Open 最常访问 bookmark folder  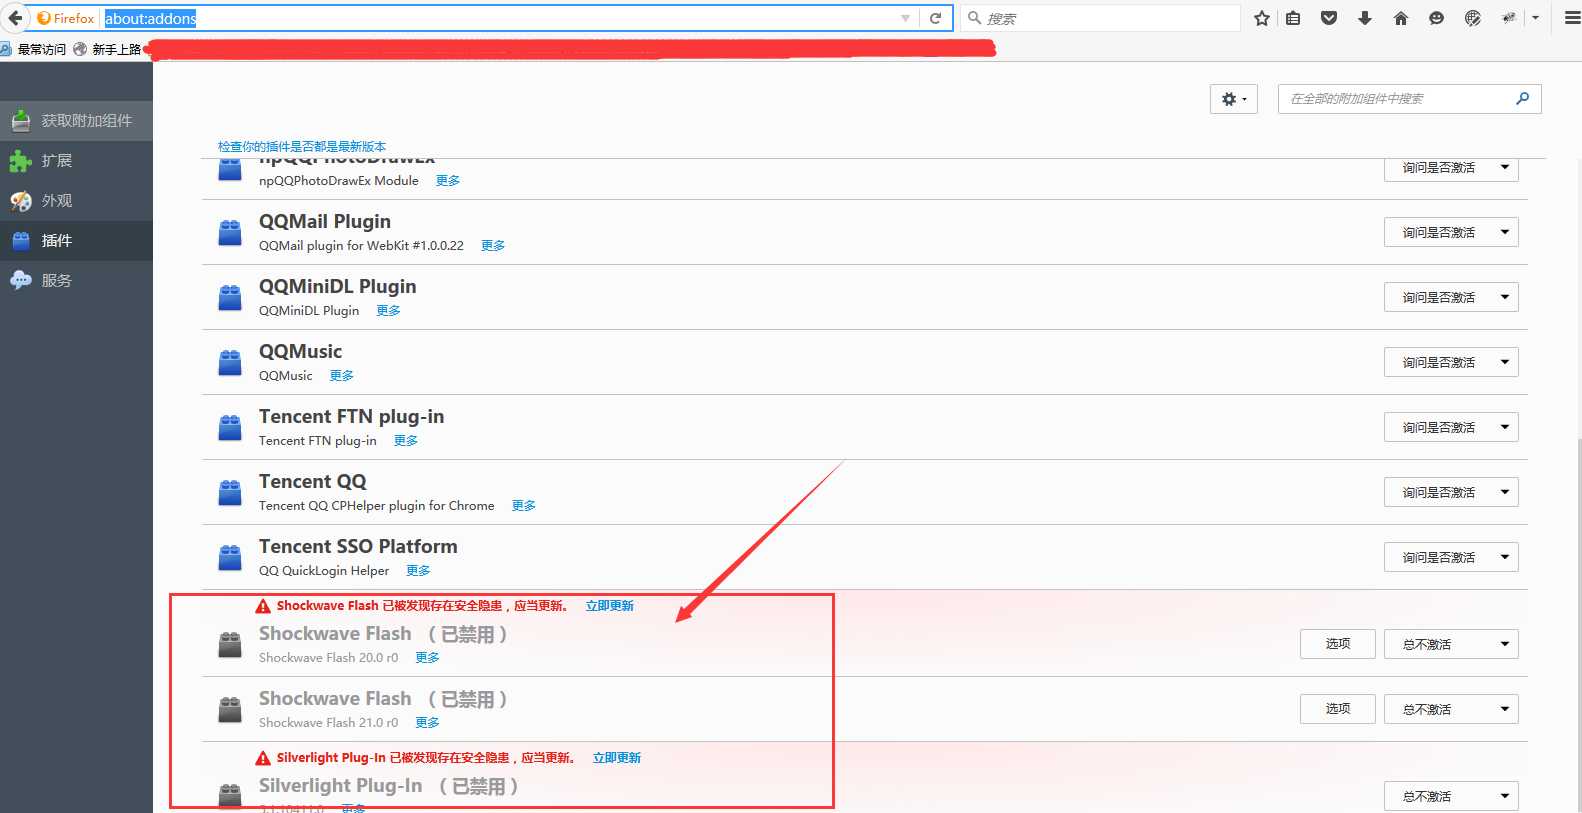pyautogui.click(x=34, y=49)
